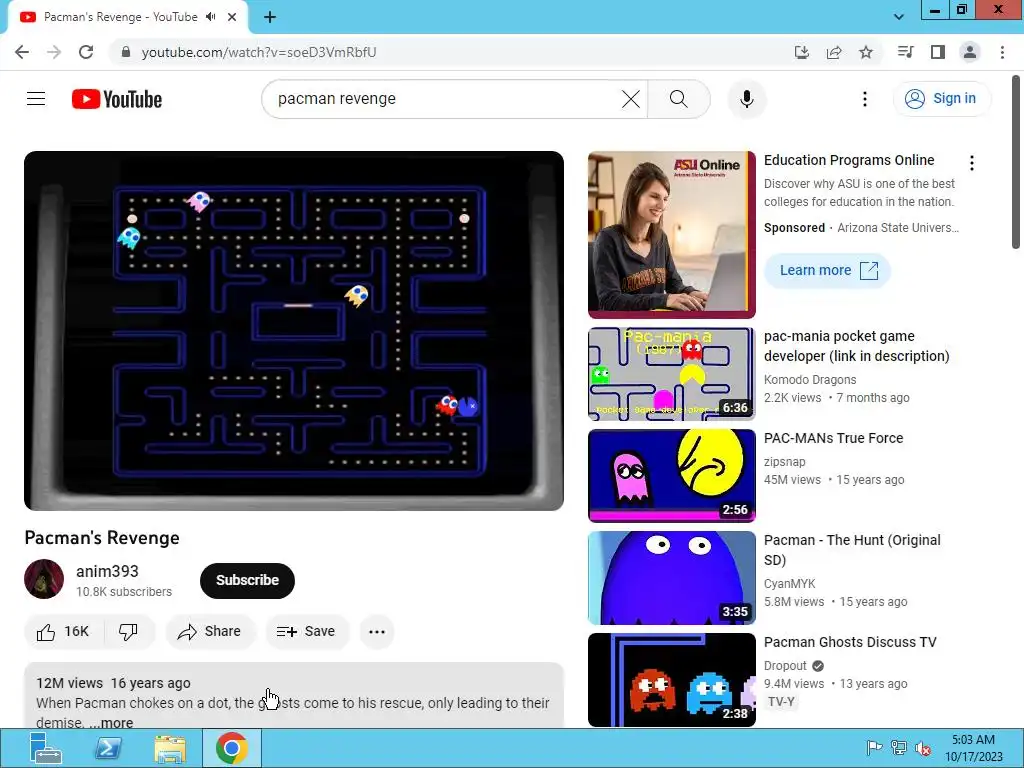Open tab search chevron
The height and width of the screenshot is (768, 1024).
click(899, 17)
